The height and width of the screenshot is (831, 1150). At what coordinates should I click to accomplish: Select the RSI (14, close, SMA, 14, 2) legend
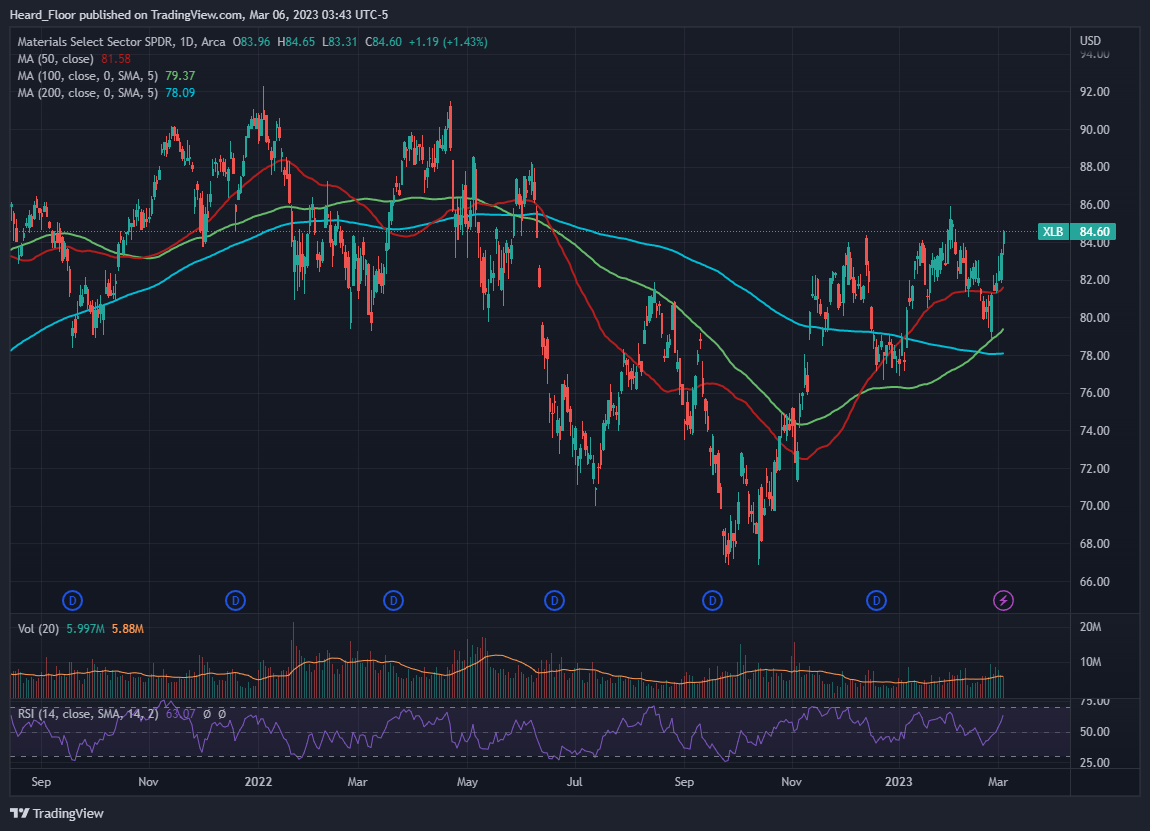click(x=88, y=714)
